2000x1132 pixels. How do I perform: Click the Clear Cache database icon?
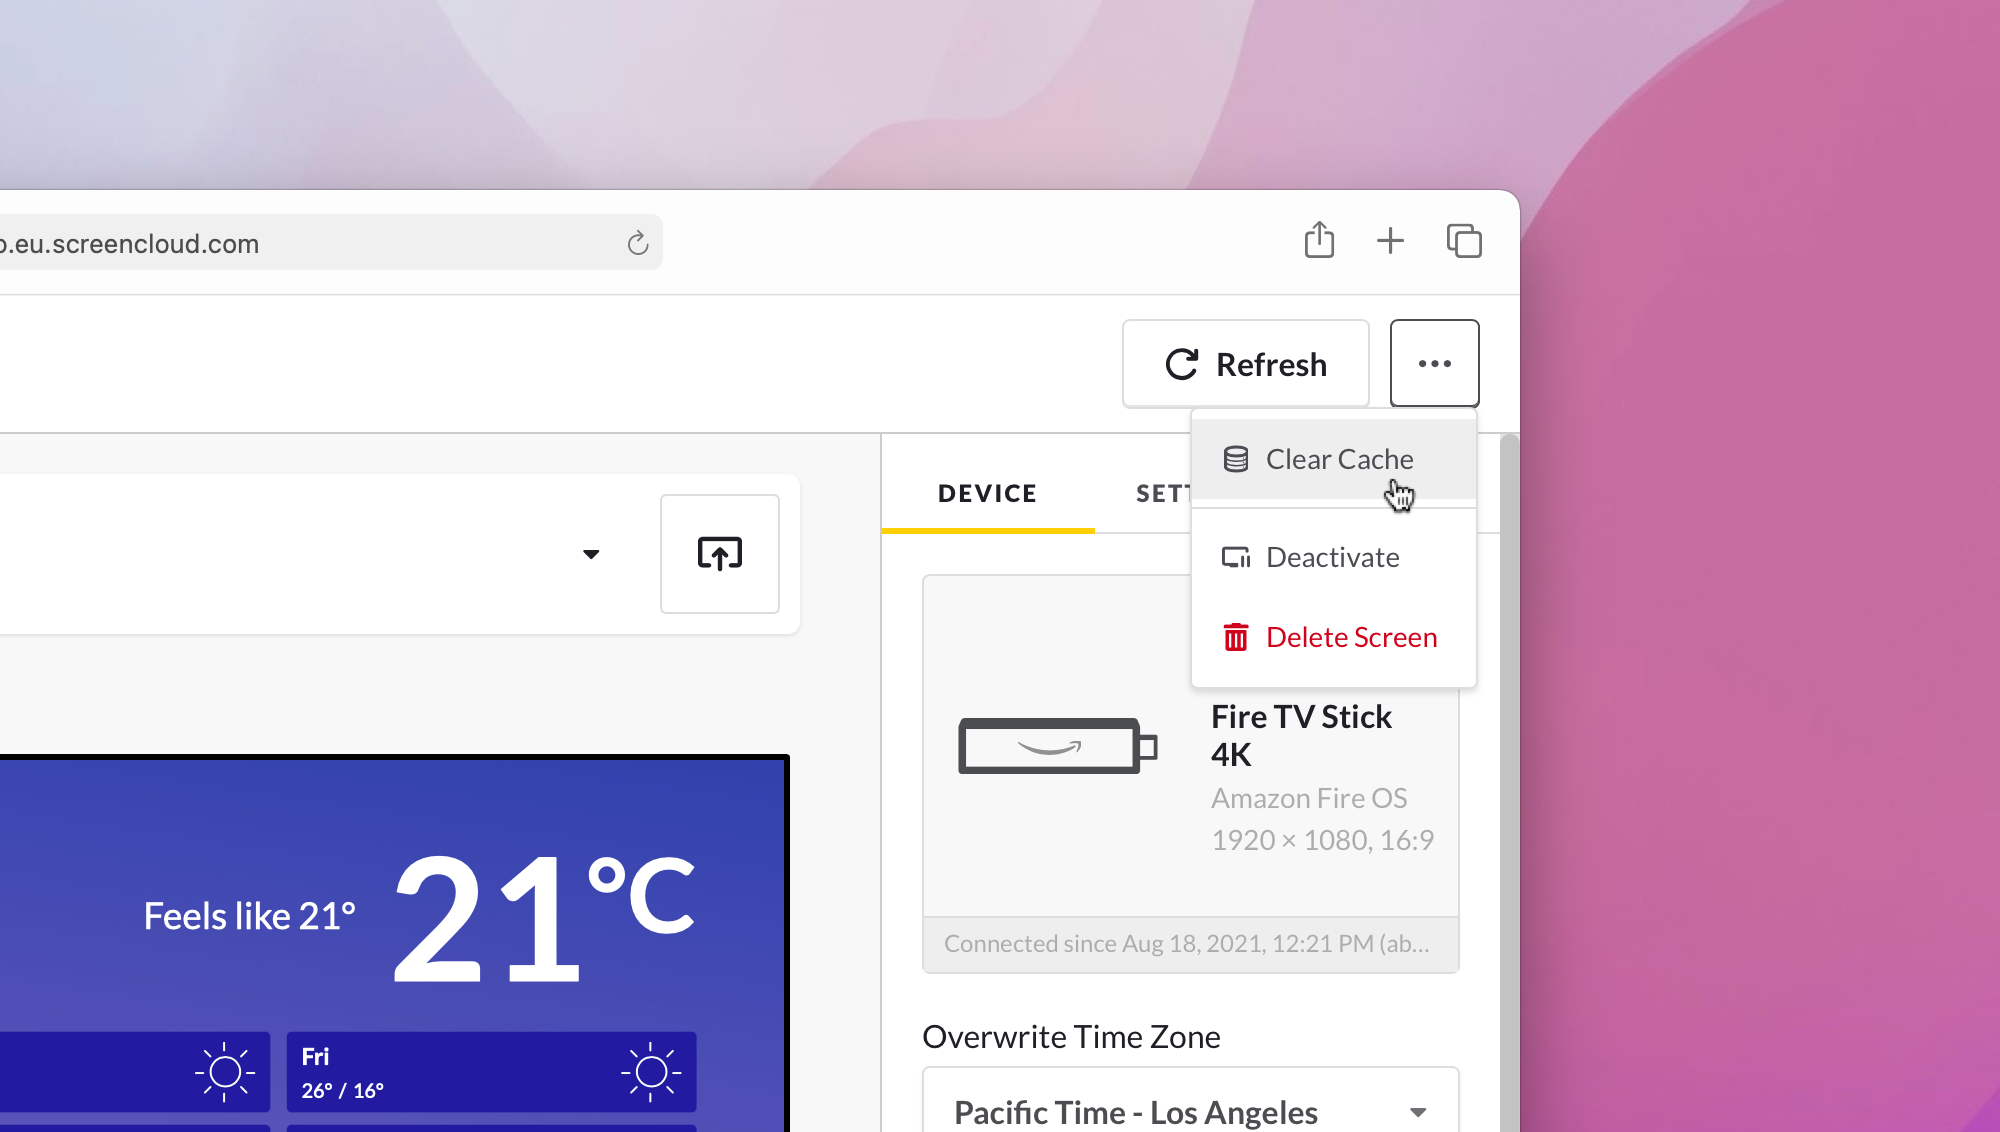(1236, 458)
